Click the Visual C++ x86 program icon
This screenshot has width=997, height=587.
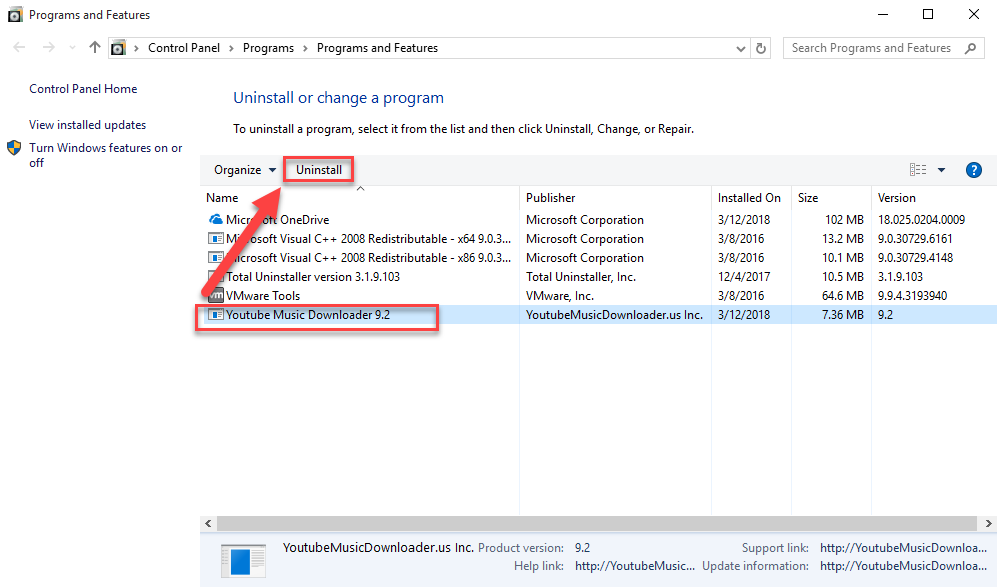point(216,258)
